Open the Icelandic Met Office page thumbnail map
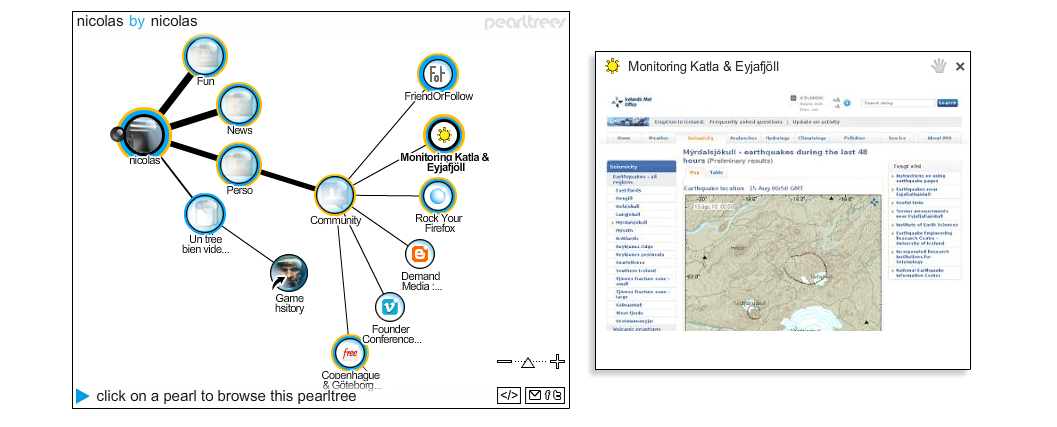 pyautogui.click(x=783, y=262)
